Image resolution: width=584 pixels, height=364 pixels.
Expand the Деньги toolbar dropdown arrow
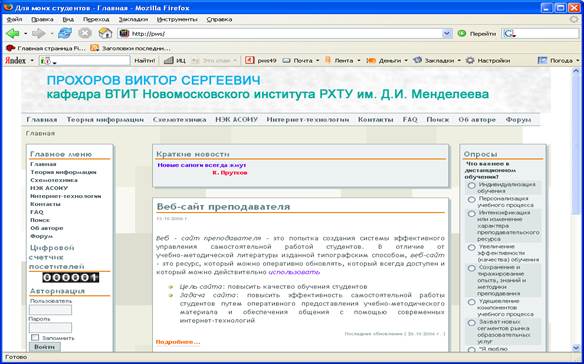406,60
